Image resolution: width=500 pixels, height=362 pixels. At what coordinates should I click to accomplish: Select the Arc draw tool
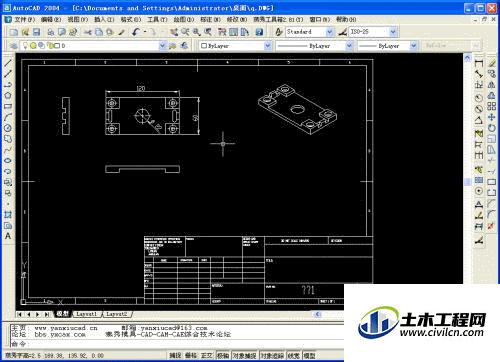coord(8,117)
